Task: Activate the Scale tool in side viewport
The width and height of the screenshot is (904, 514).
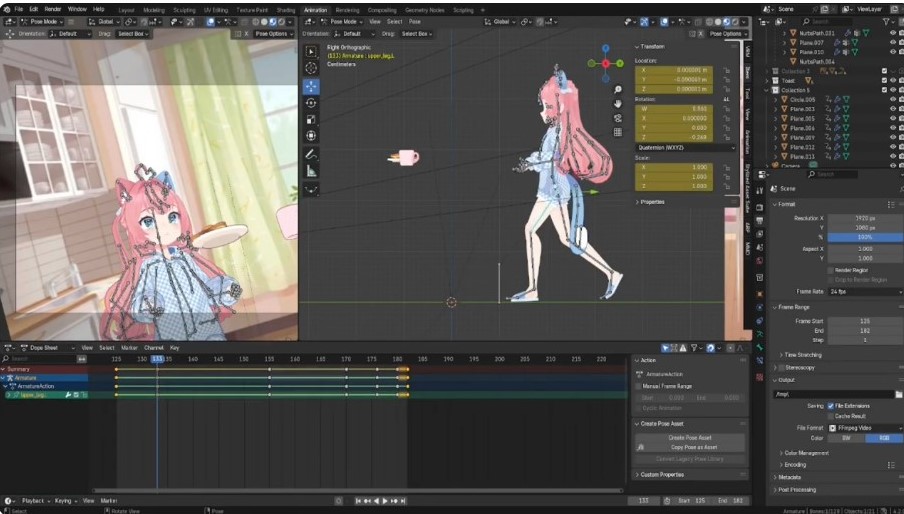Action: [x=311, y=120]
